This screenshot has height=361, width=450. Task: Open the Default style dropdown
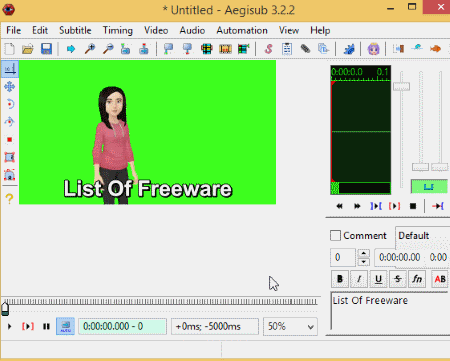(x=423, y=236)
